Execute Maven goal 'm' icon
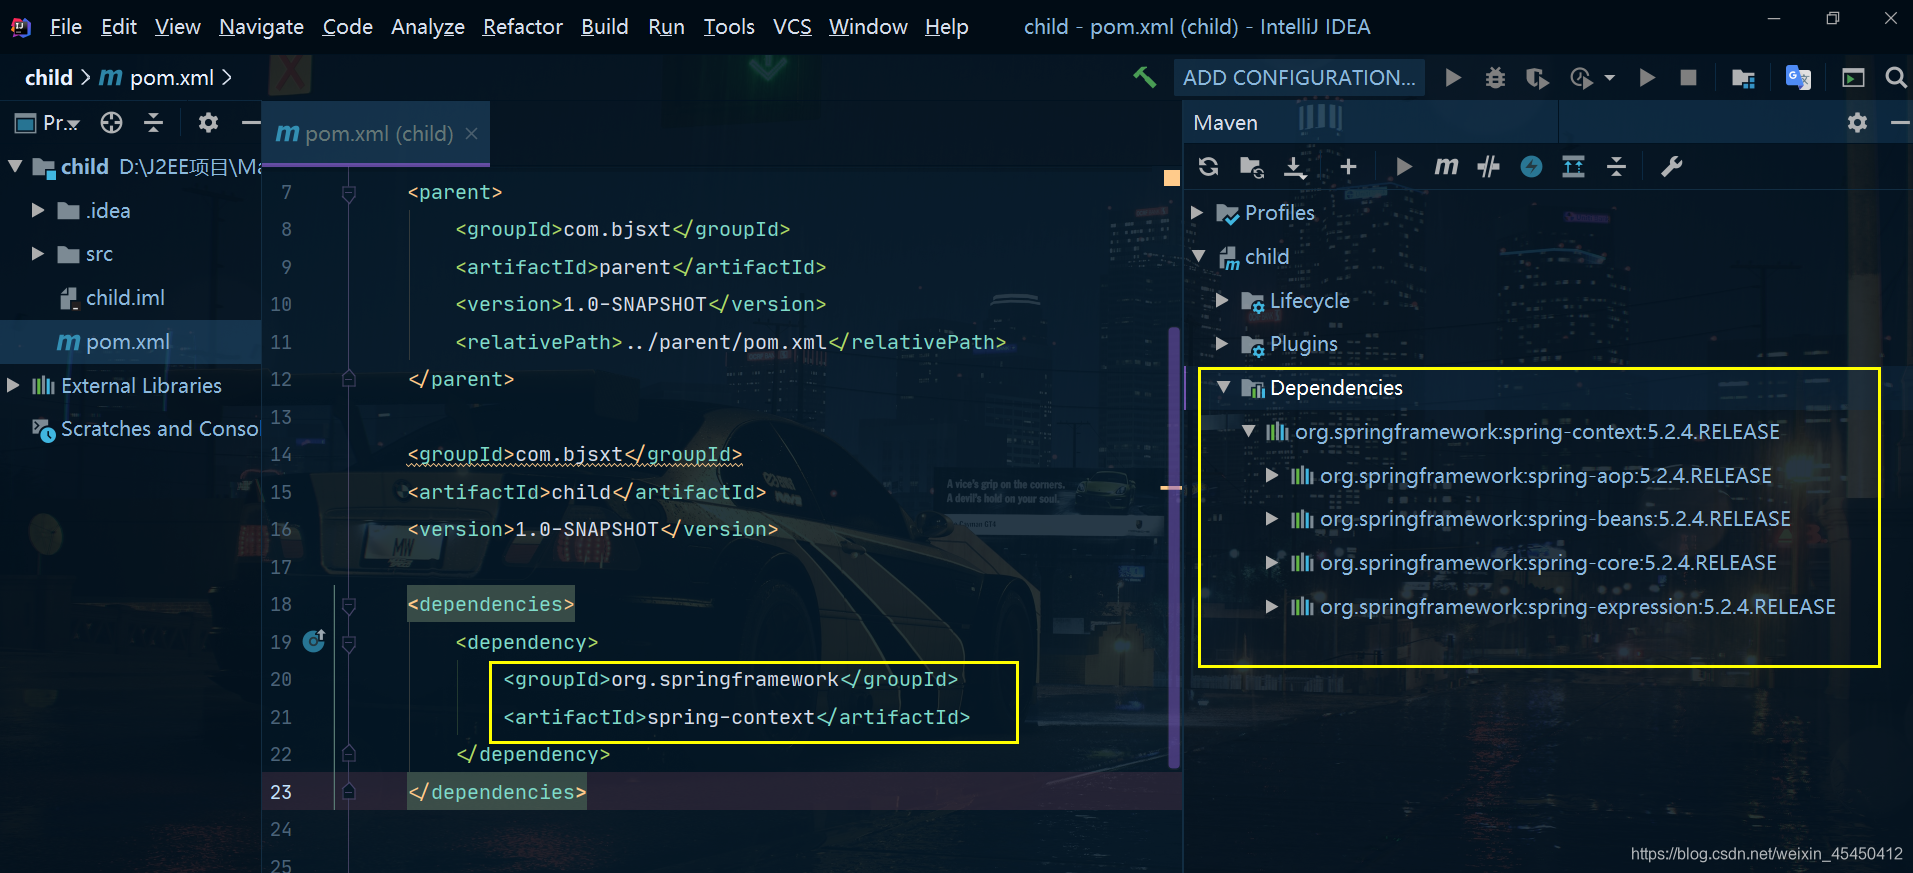 tap(1446, 166)
